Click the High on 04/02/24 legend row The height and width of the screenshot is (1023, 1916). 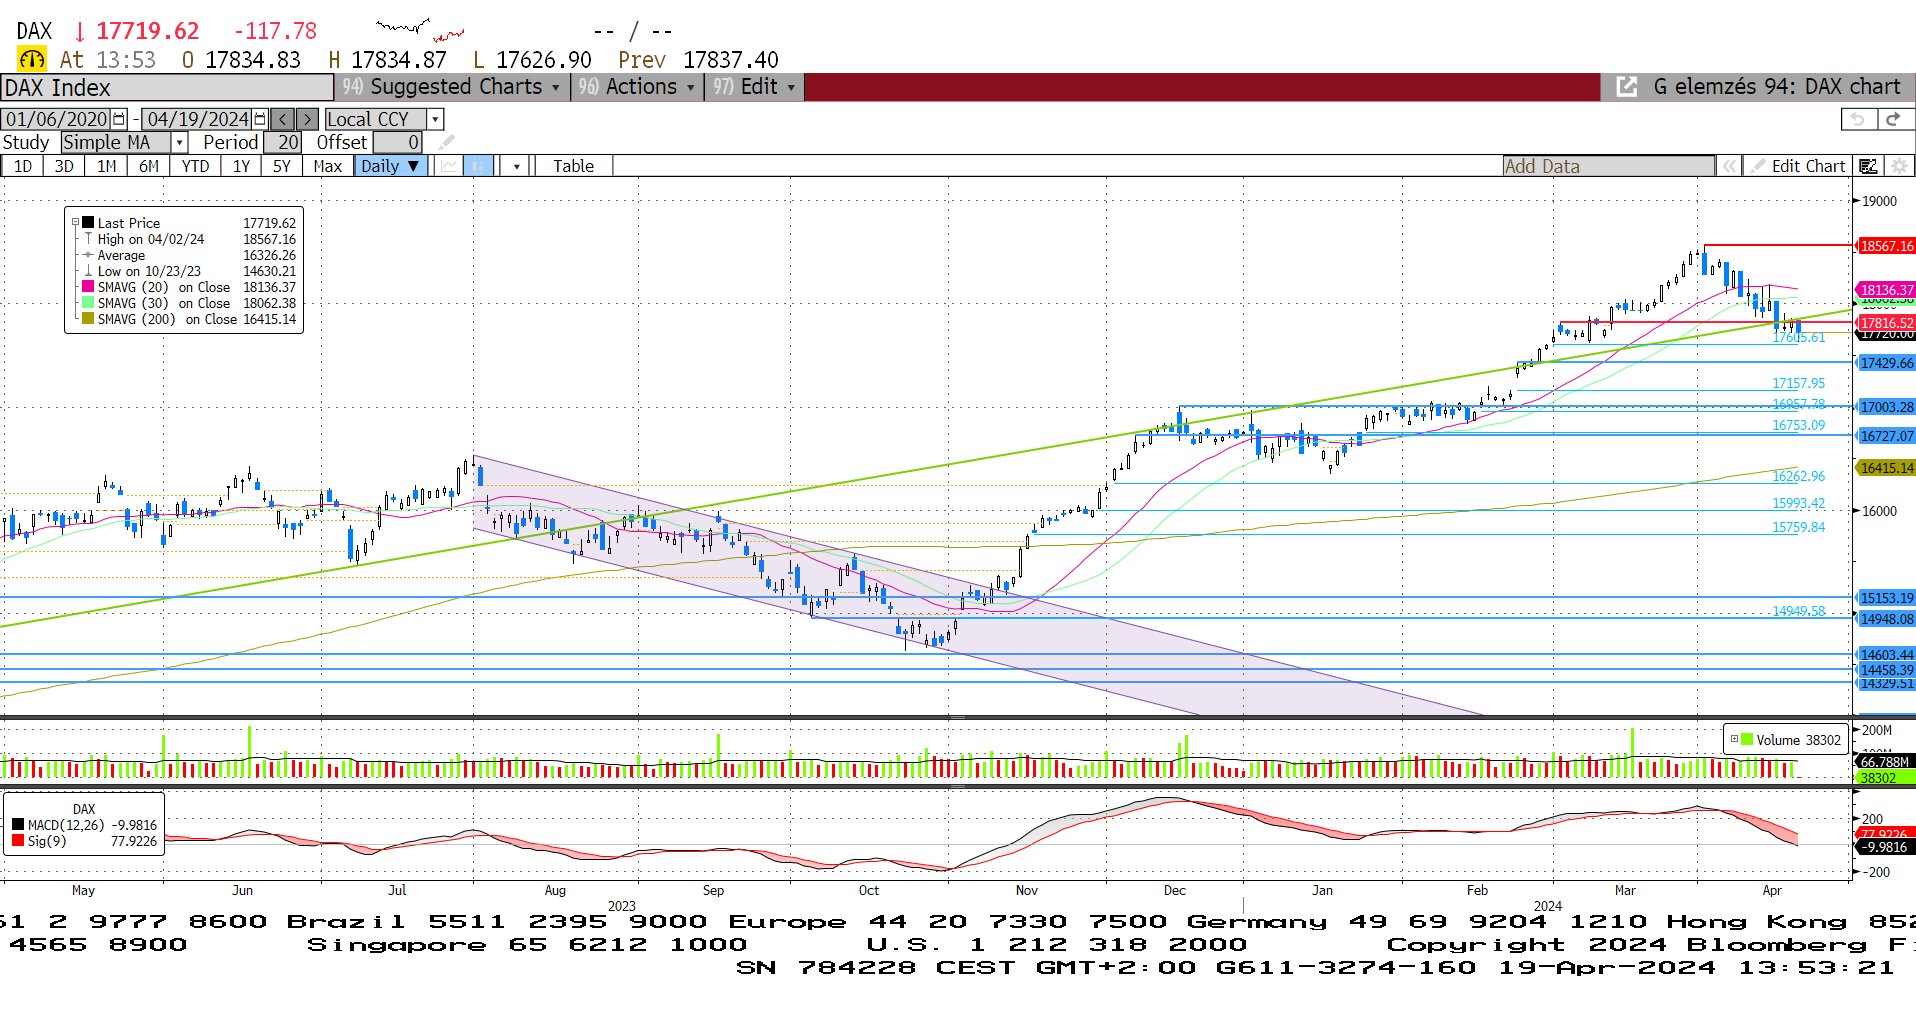(189, 239)
